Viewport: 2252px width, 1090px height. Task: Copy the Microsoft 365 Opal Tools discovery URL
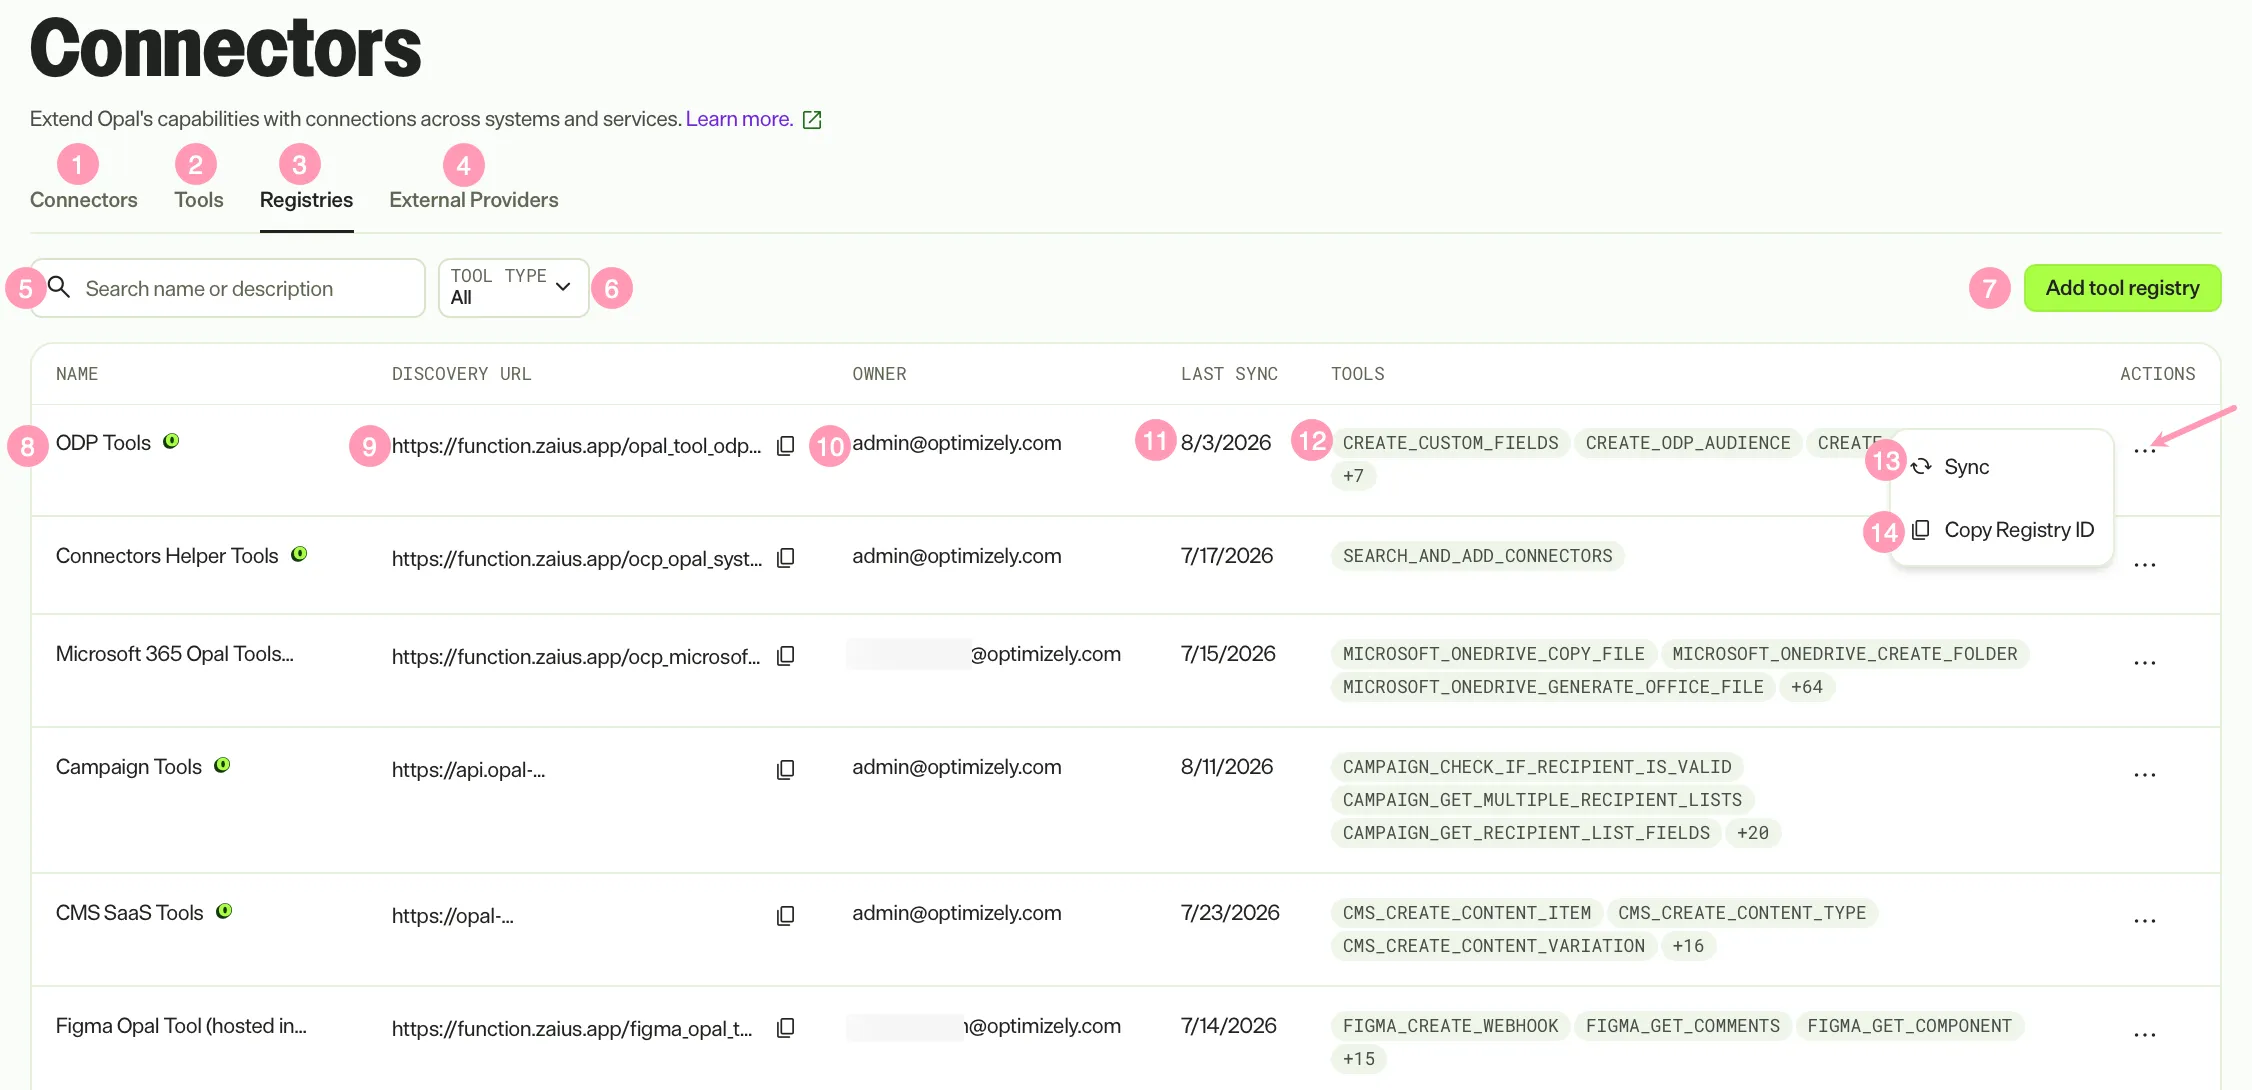(x=786, y=655)
